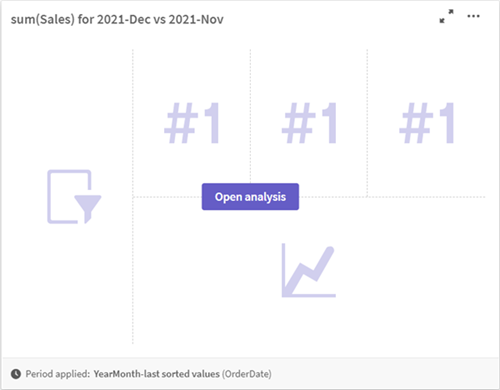Open the three-dot more options menu
Screen dimensions: 500x390
(473, 16)
